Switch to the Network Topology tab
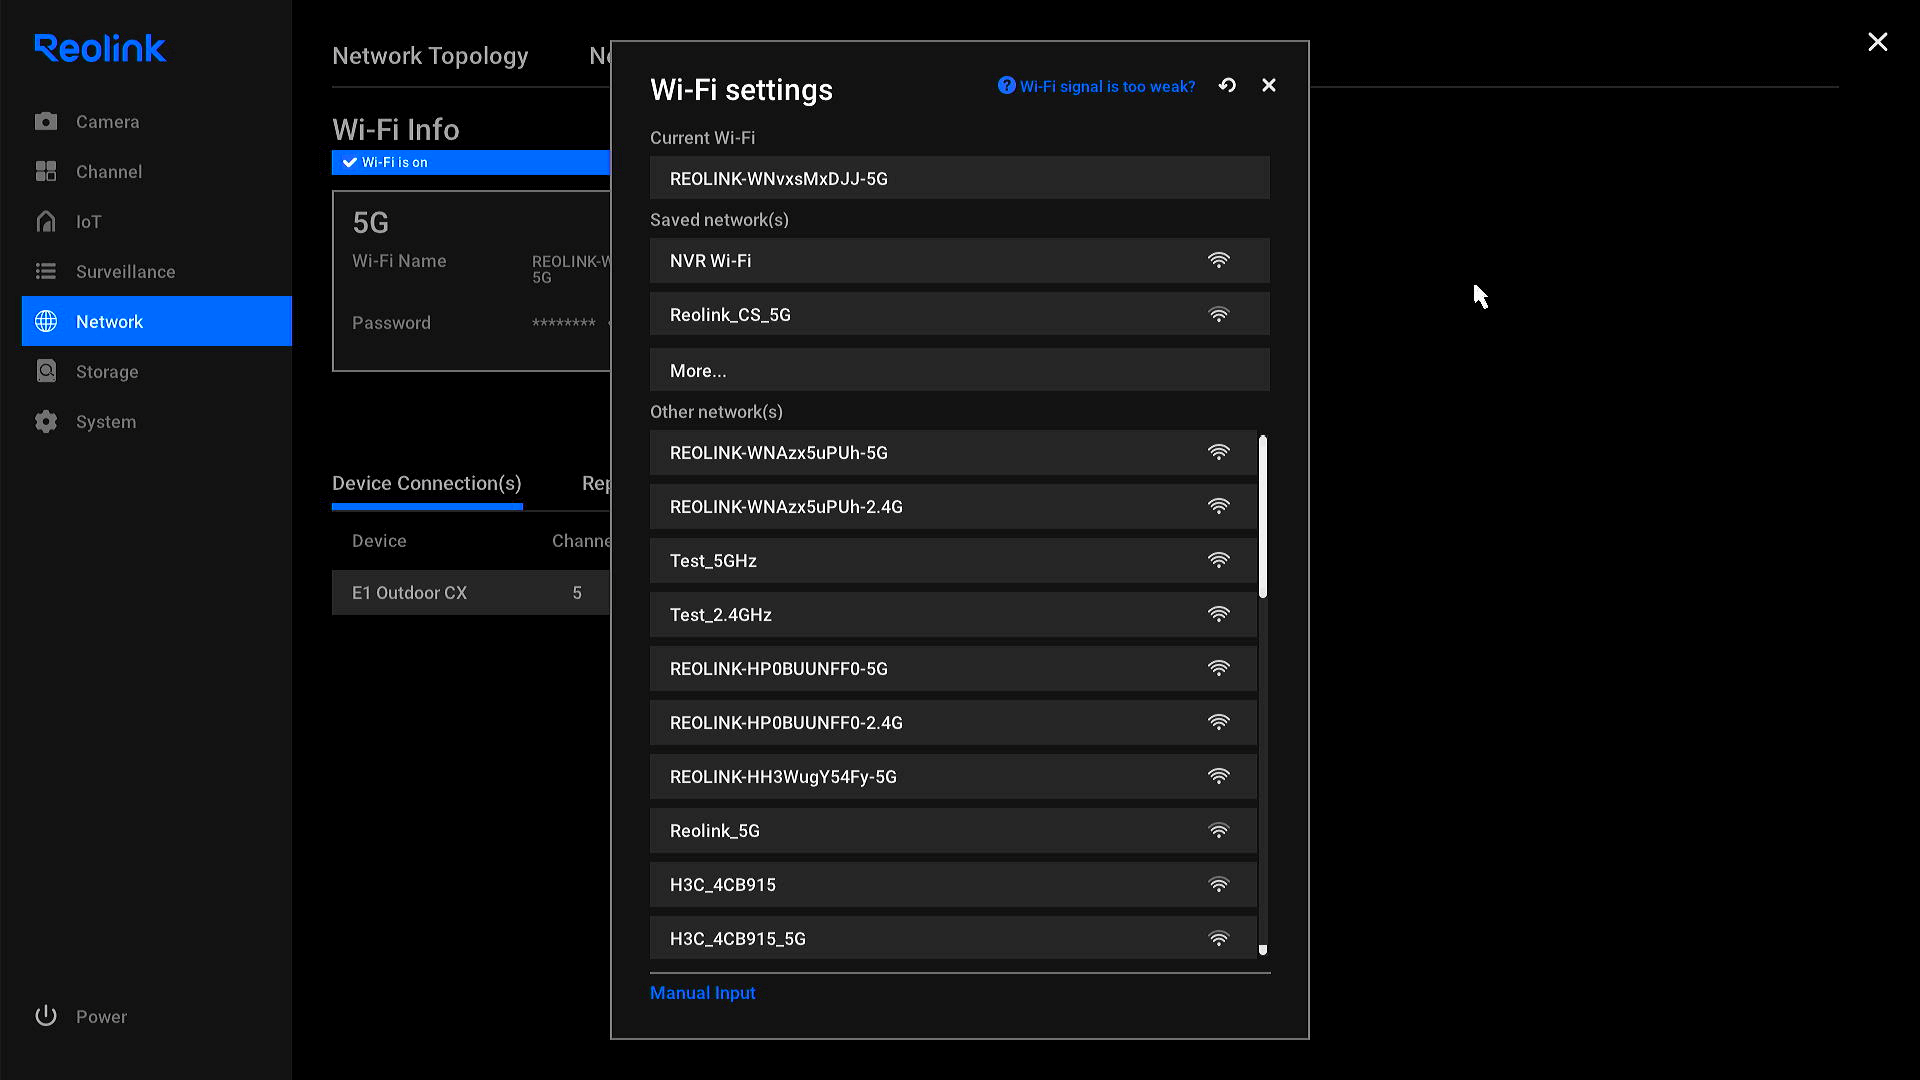1920x1080 pixels. 430,56
